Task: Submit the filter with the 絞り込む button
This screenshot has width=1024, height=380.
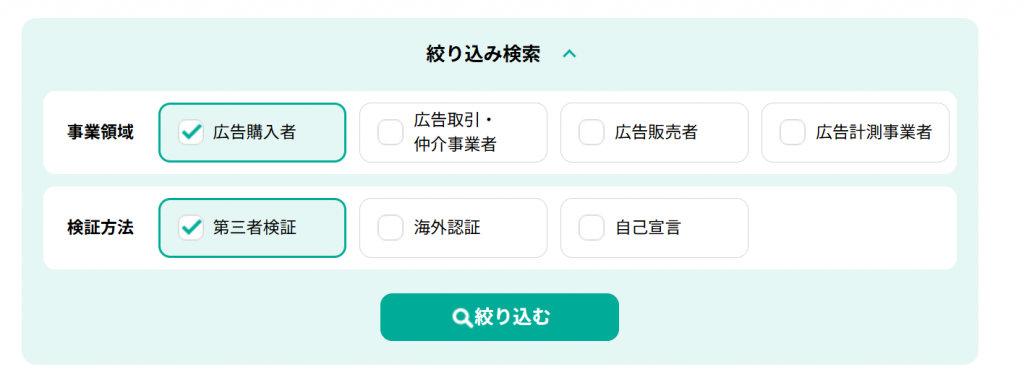Action: click(500, 317)
